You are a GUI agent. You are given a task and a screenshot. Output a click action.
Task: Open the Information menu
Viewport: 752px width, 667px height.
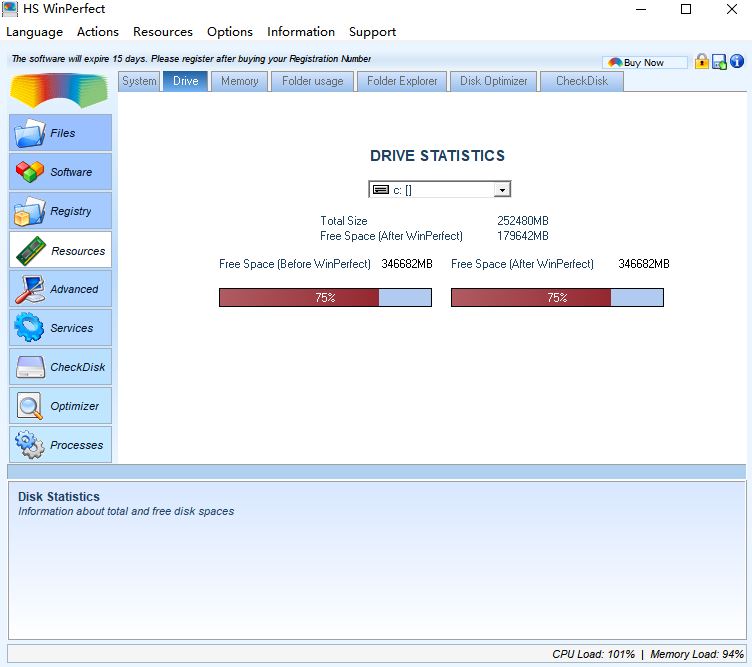point(301,32)
